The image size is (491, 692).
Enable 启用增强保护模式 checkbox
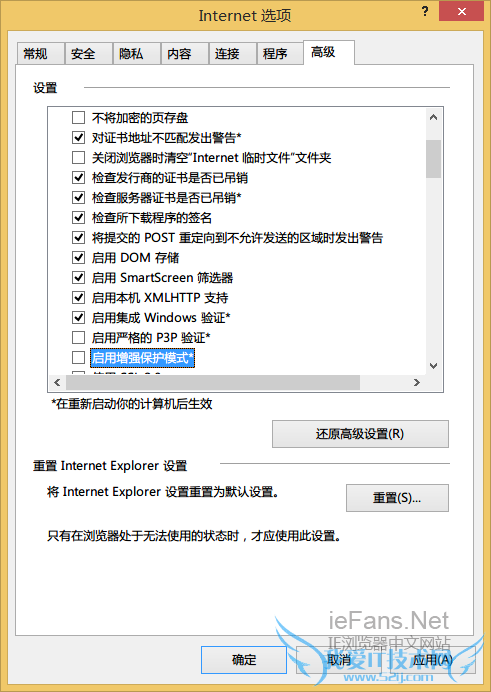tap(79, 357)
